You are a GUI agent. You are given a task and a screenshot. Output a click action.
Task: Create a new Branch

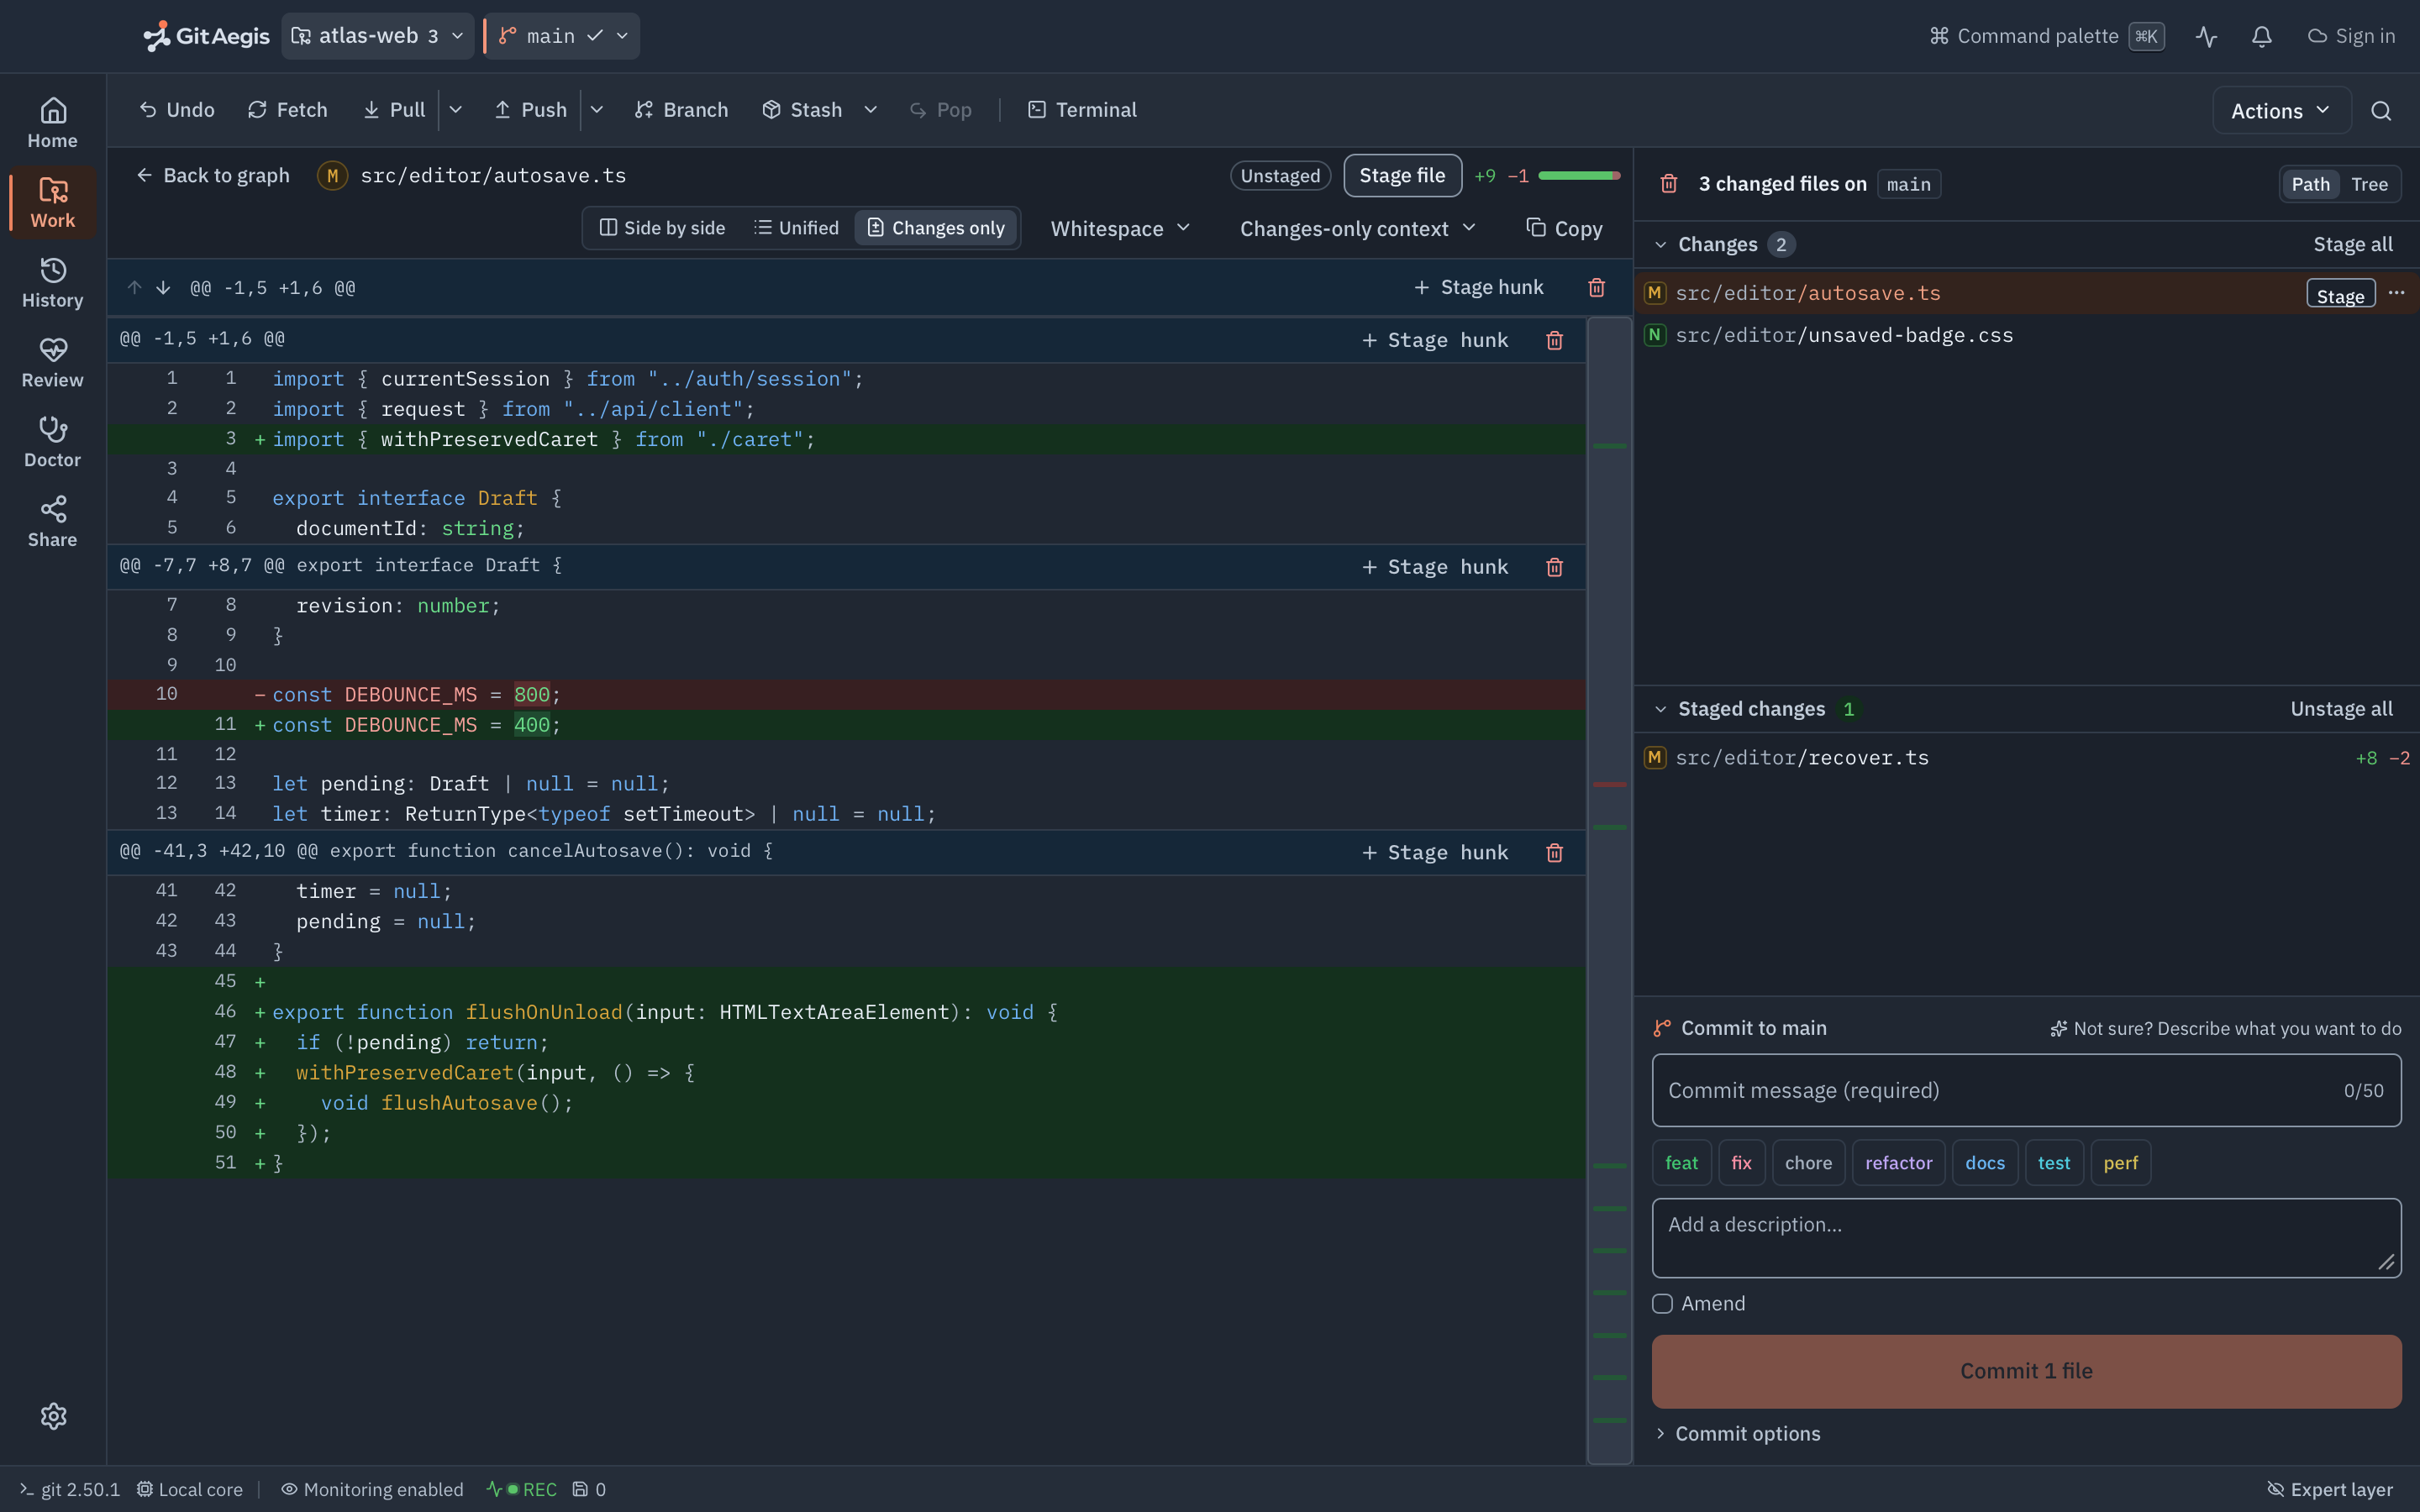tap(681, 110)
